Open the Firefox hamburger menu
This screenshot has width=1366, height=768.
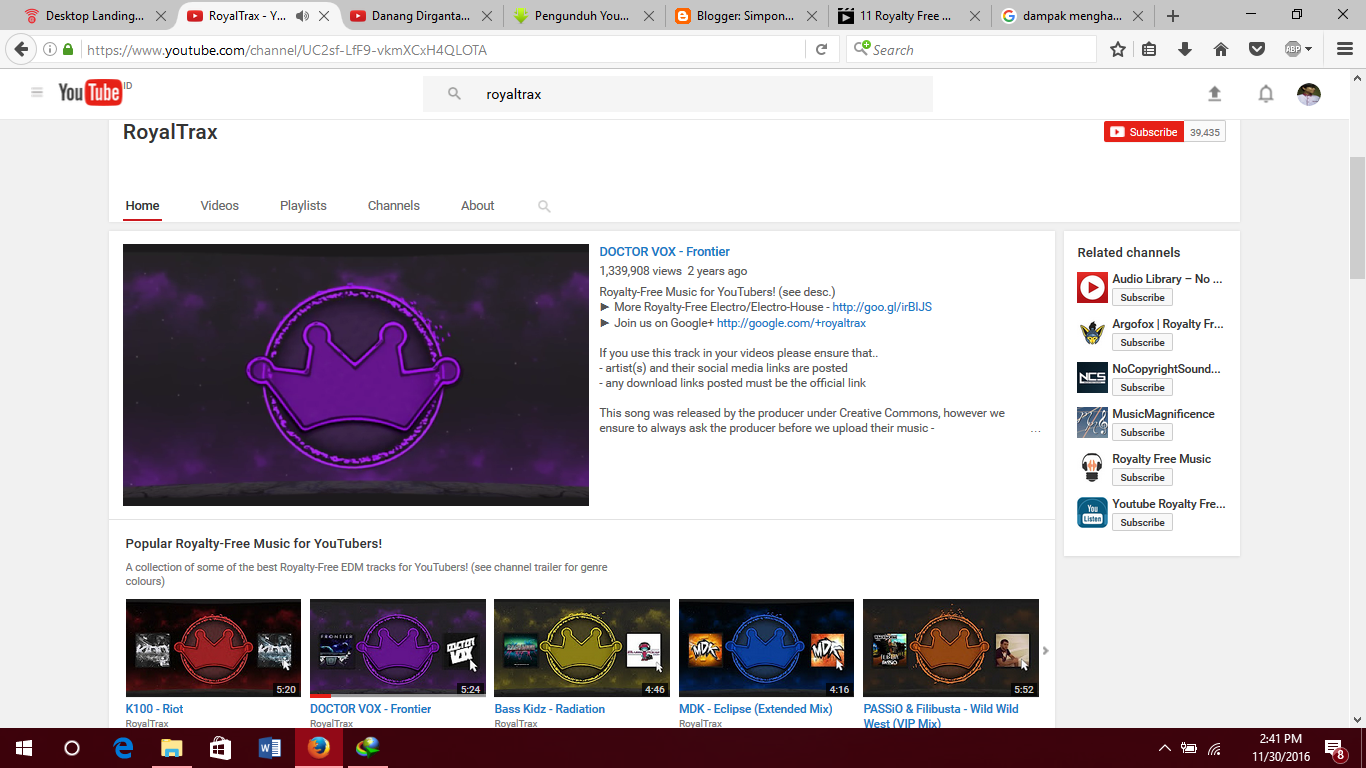coord(1343,49)
